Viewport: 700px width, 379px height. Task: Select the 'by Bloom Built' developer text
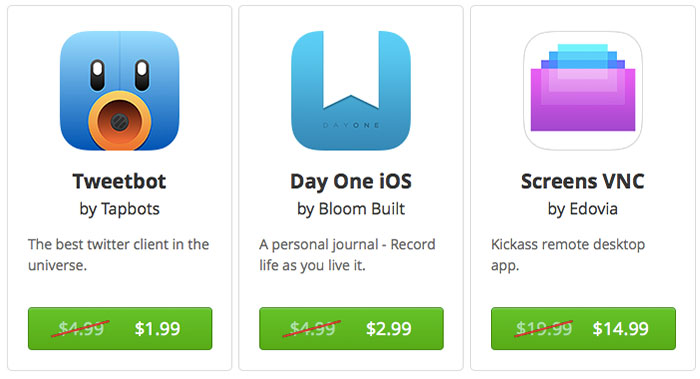(x=351, y=209)
